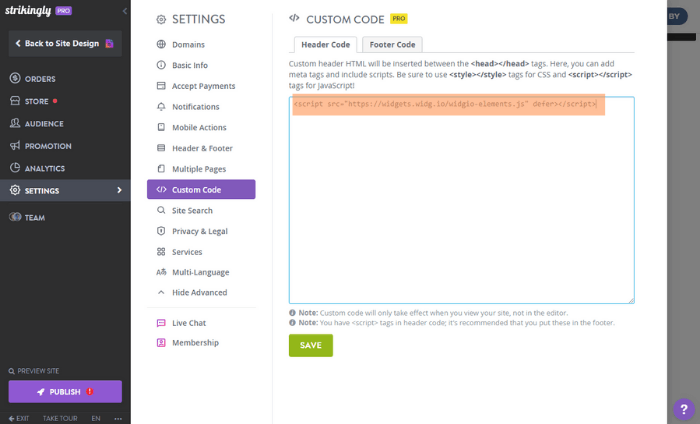Click the Domains globe icon
The image size is (700, 424).
161,44
